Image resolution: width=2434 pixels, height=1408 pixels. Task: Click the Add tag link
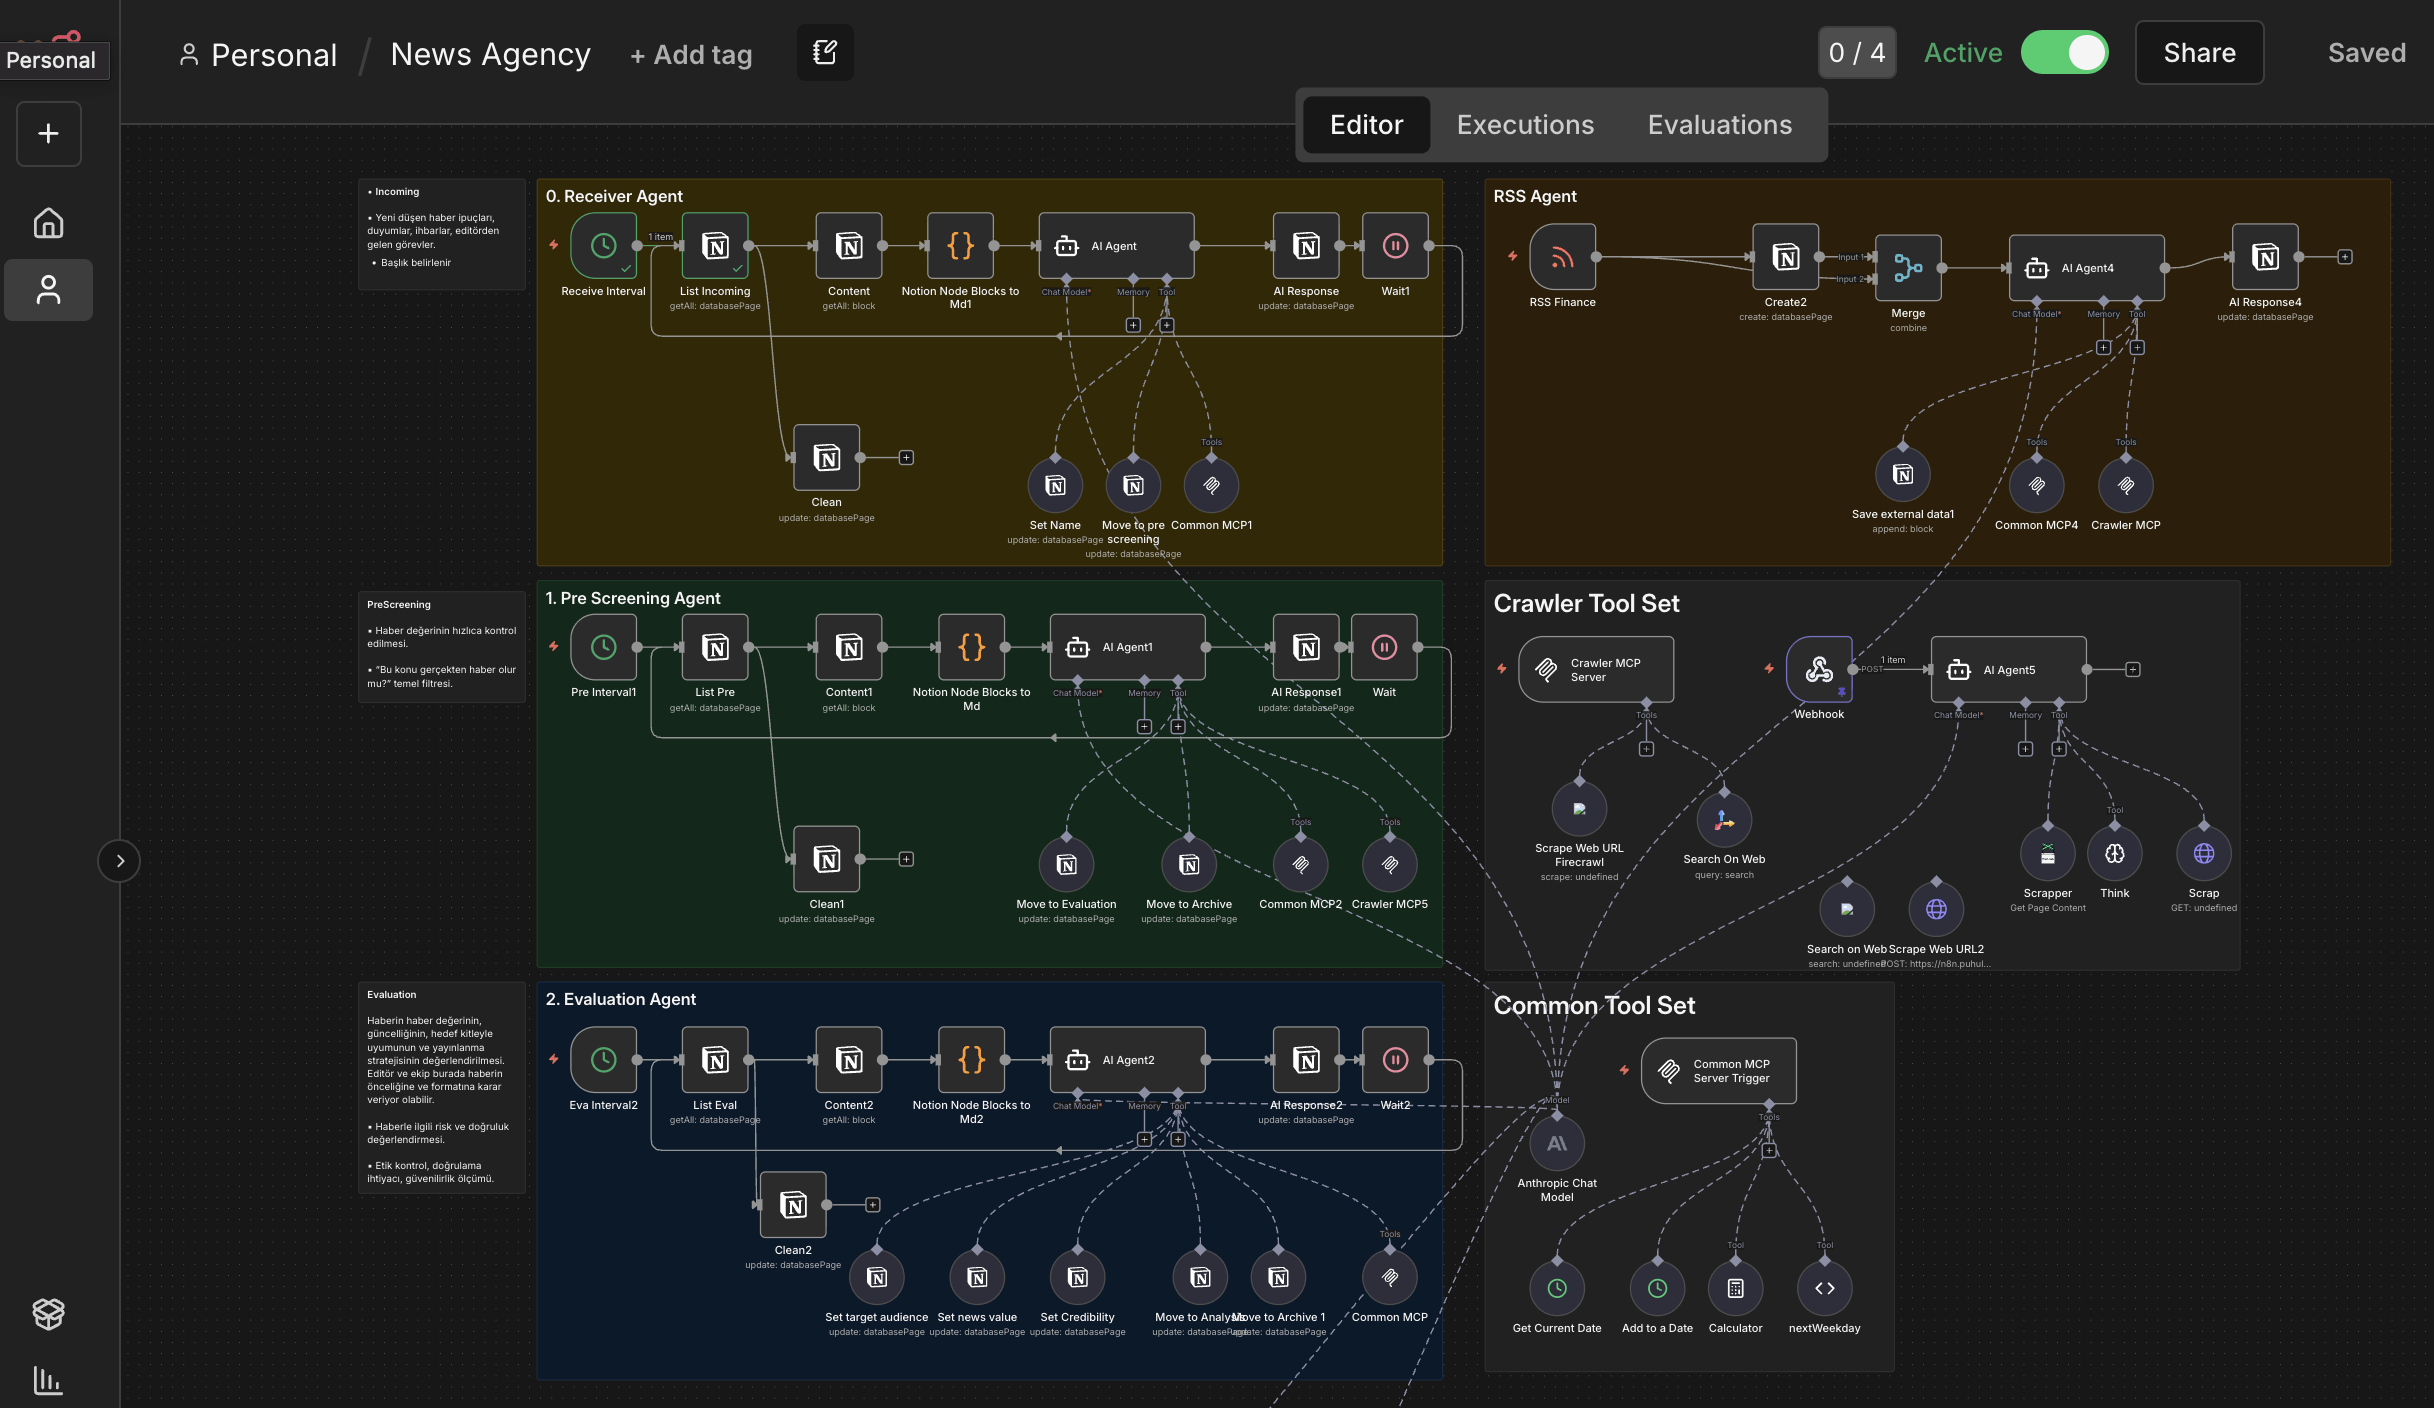pyautogui.click(x=691, y=55)
